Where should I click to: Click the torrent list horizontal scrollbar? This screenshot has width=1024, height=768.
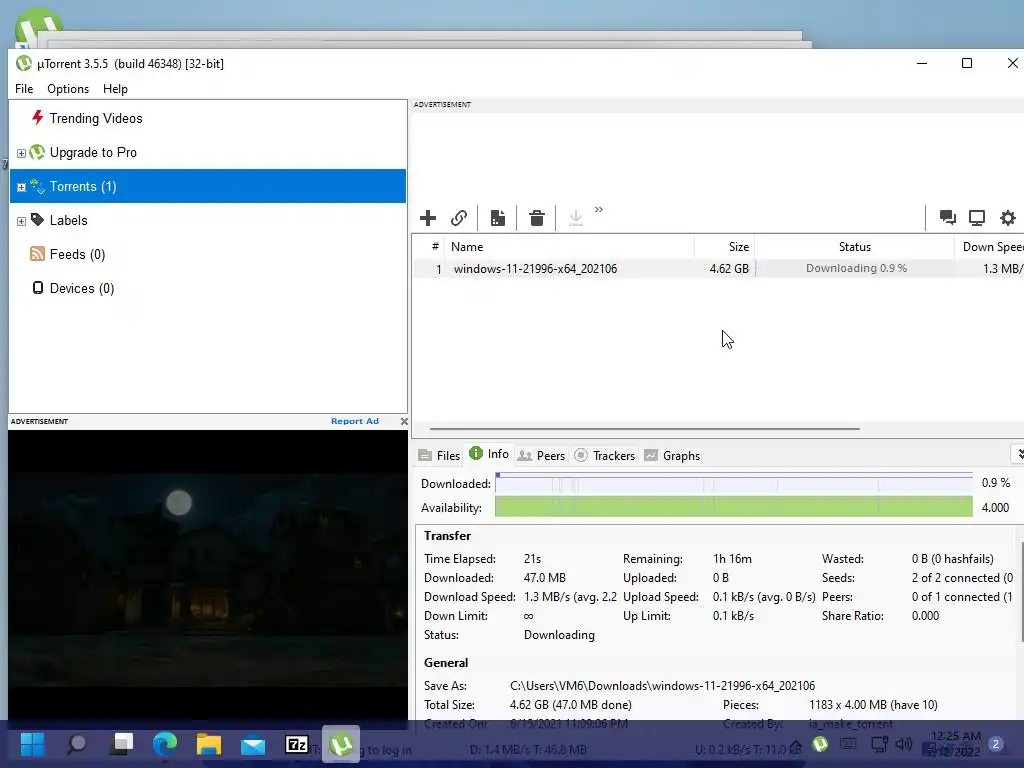click(x=644, y=429)
